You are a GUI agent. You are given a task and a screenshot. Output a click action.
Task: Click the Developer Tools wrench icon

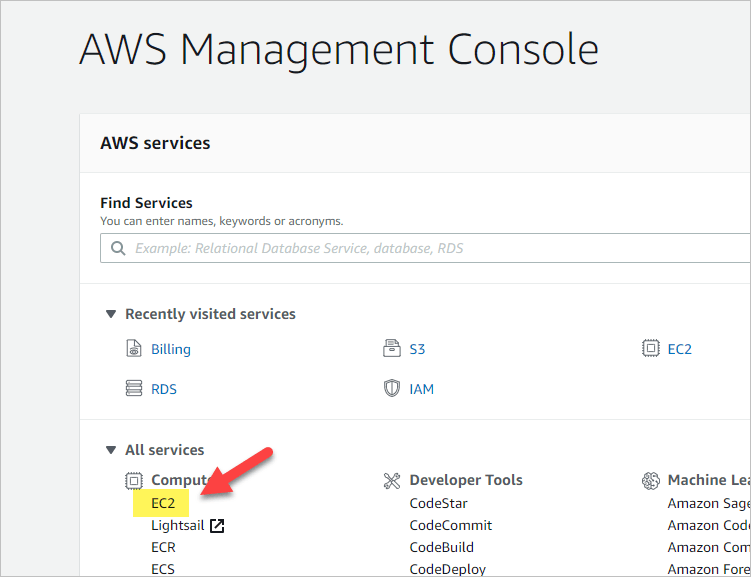pyautogui.click(x=392, y=480)
